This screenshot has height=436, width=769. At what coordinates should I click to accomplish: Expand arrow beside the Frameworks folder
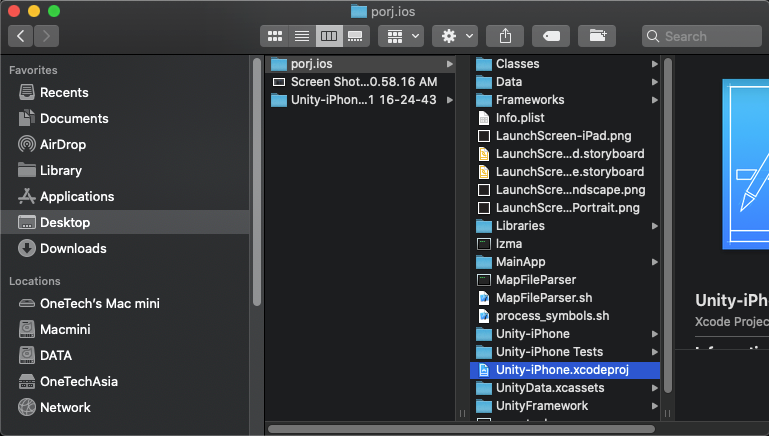click(654, 100)
